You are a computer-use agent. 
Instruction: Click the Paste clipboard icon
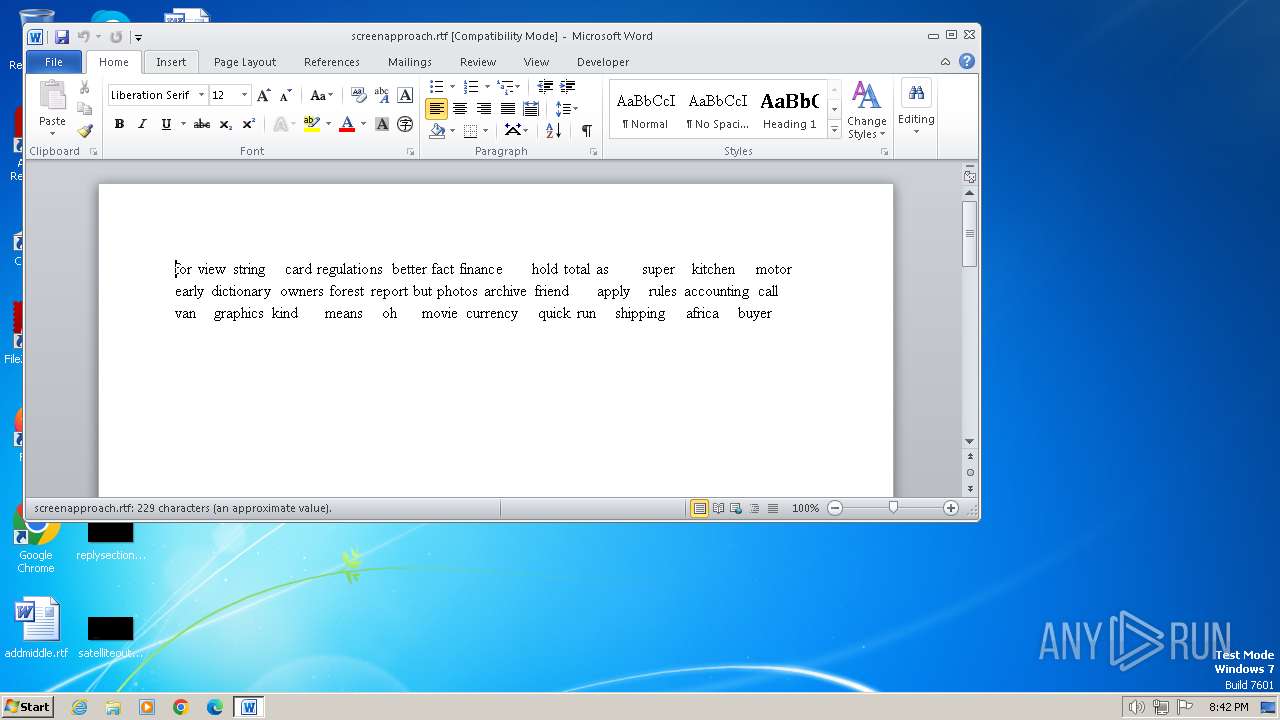click(x=52, y=97)
